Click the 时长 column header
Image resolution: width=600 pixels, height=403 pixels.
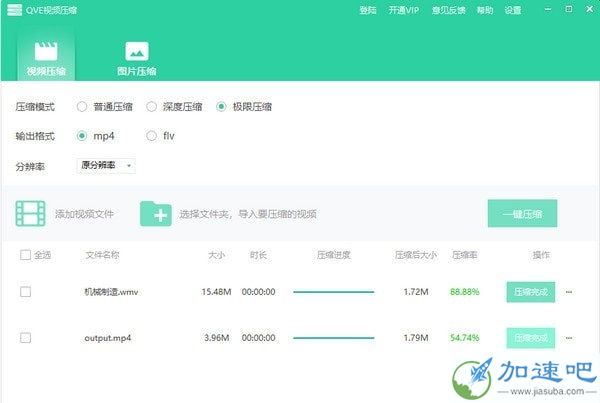[258, 255]
